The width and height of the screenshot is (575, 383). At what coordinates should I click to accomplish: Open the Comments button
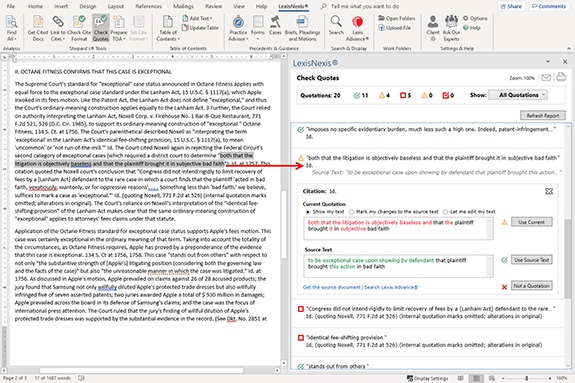tap(549, 6)
